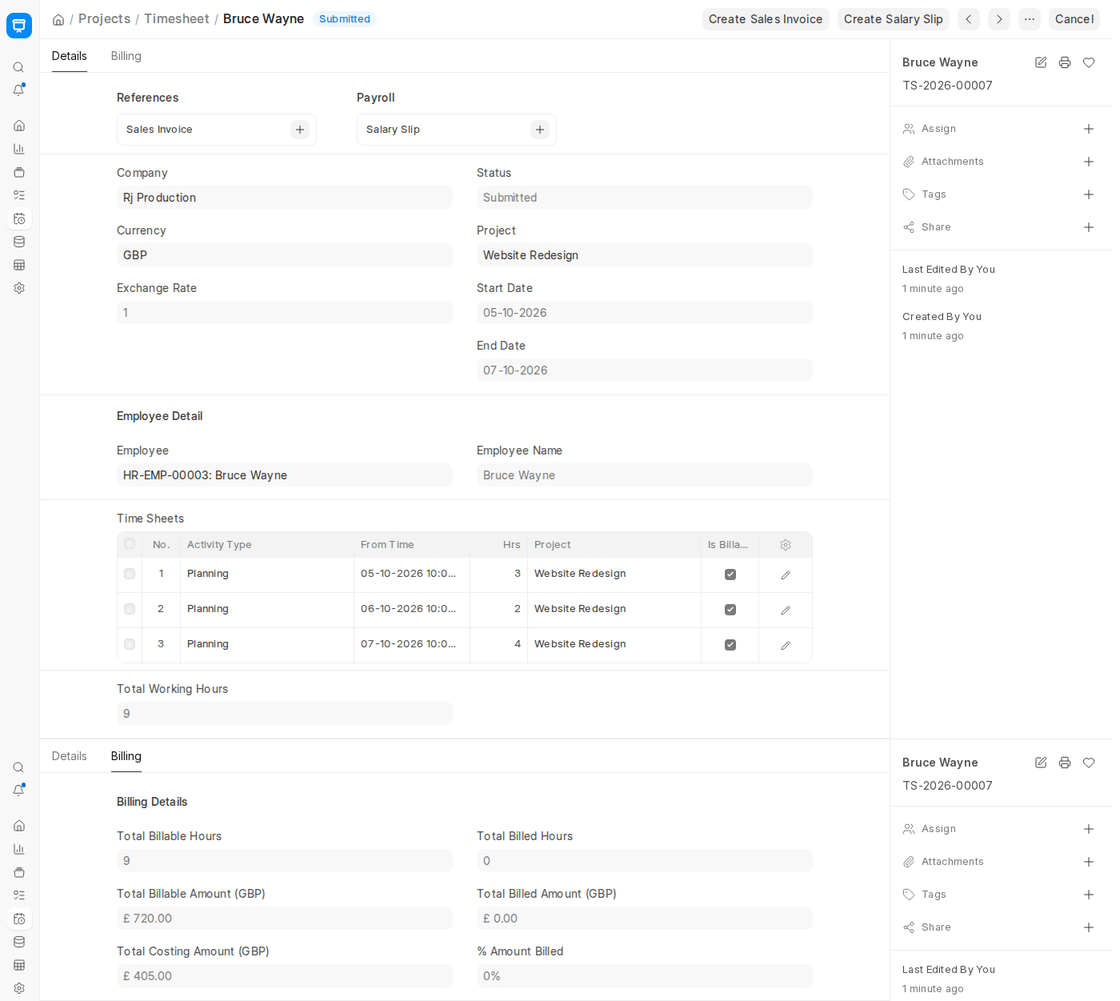Image resolution: width=1120 pixels, height=1001 pixels.
Task: Open sidebar database icon beside the Currency row
Action: click(x=19, y=241)
